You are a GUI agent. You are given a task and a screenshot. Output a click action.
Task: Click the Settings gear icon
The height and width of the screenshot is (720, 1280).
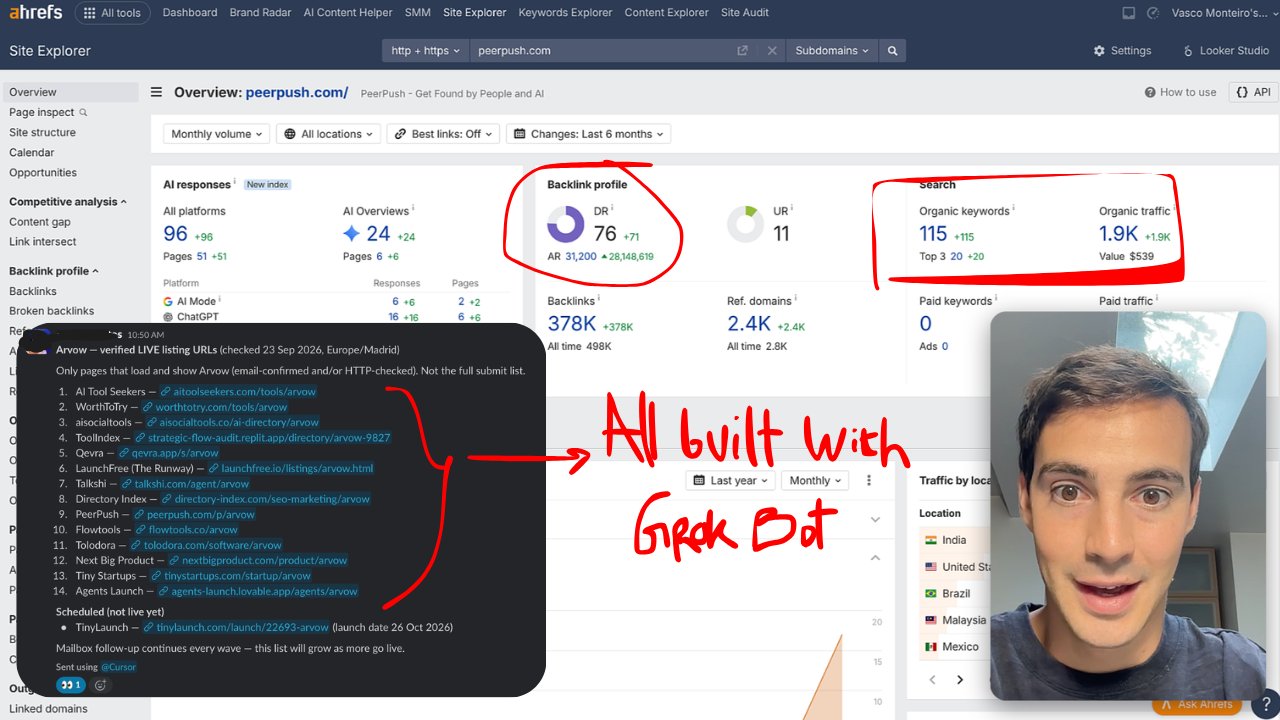pos(1099,51)
